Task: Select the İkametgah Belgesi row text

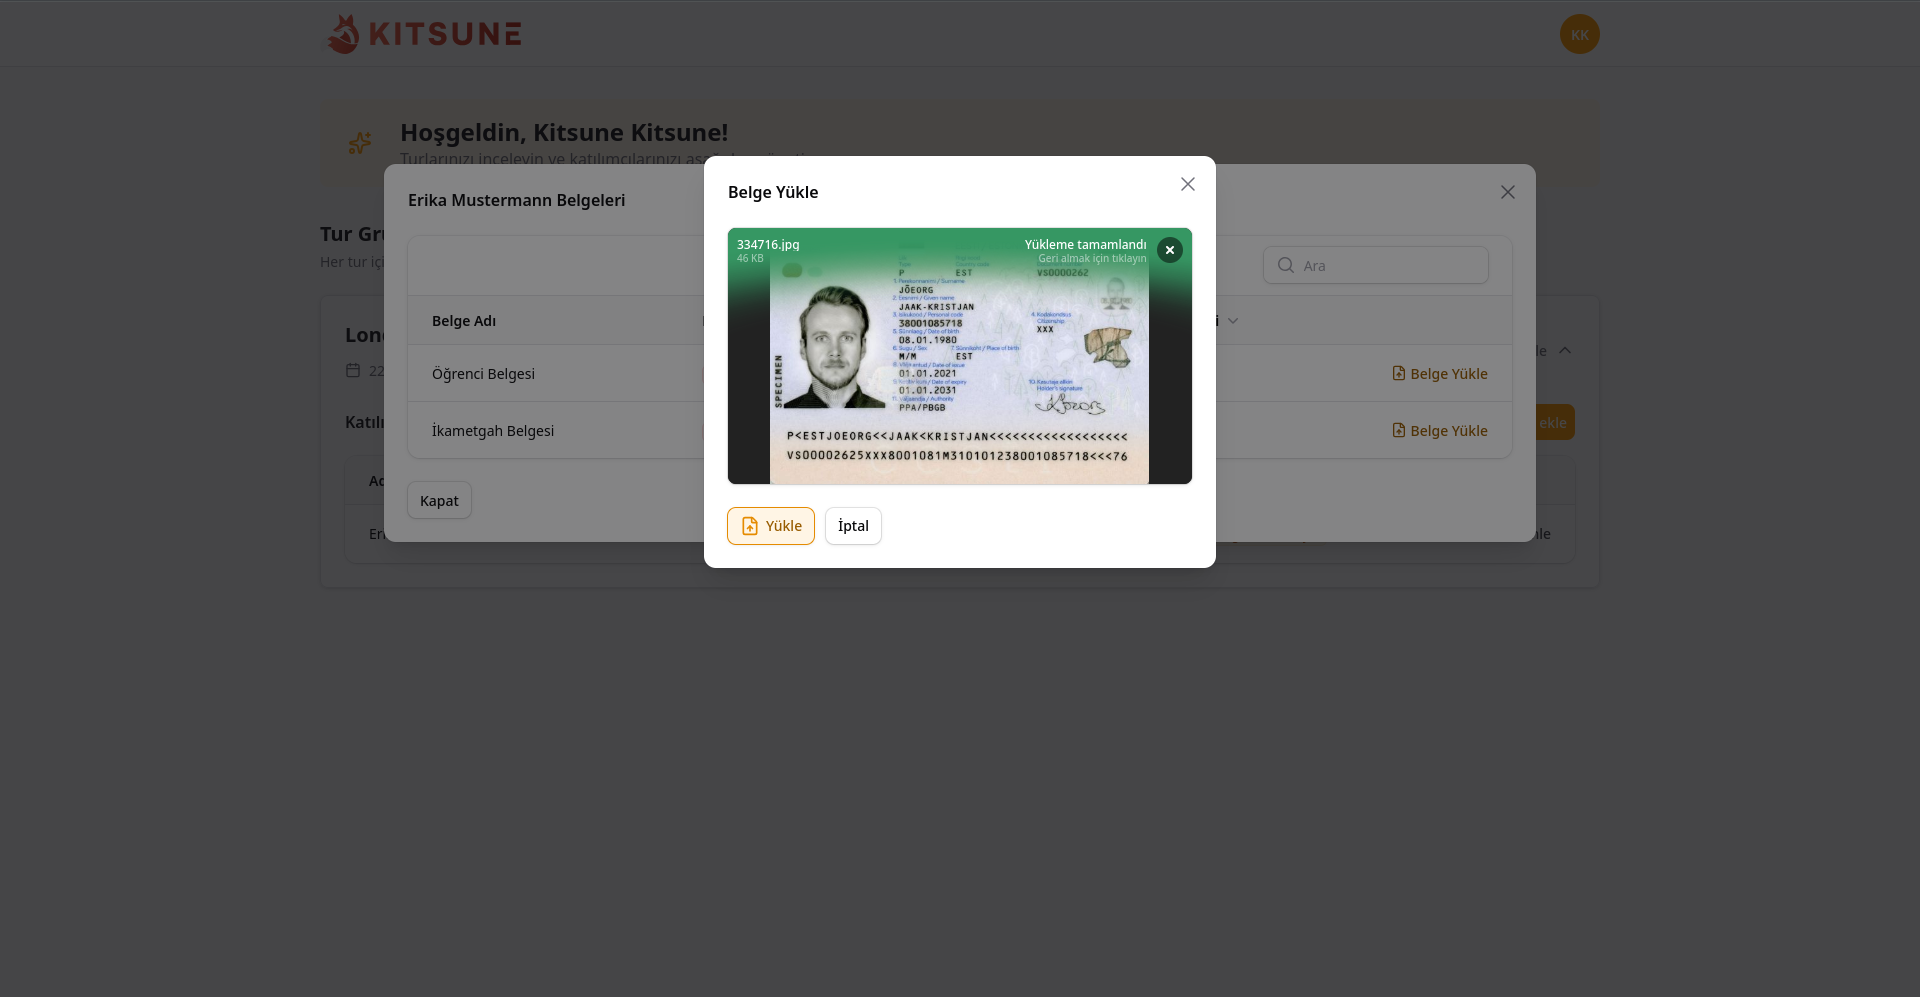Action: click(x=493, y=431)
